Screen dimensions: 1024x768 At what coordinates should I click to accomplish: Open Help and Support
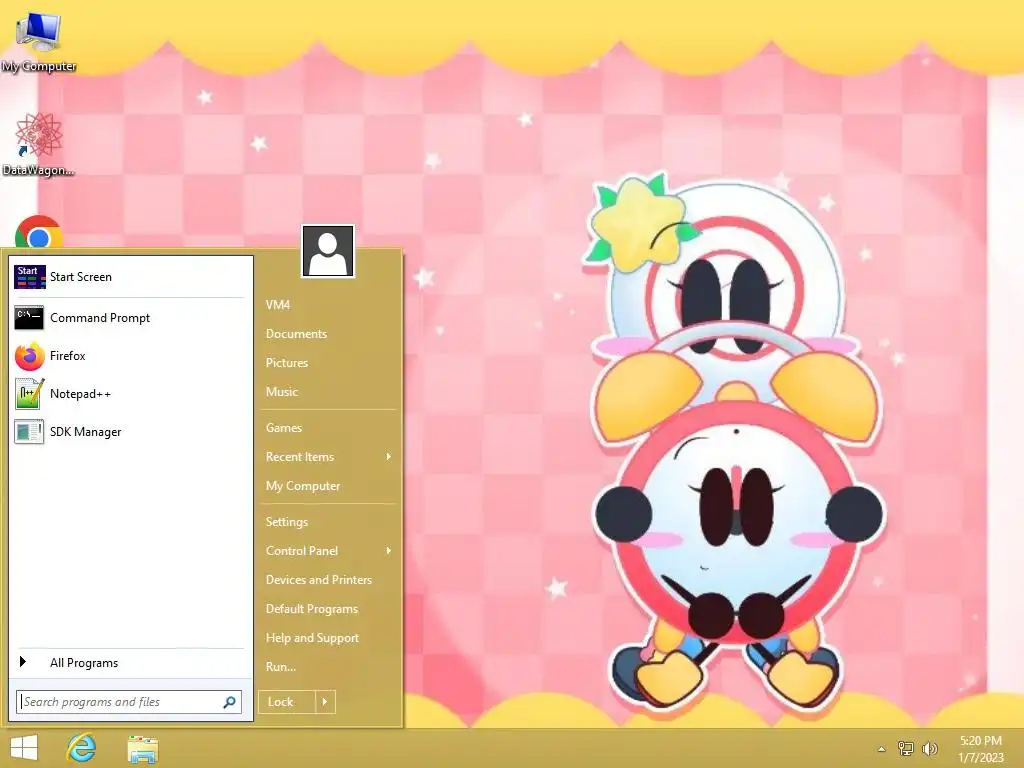point(312,638)
